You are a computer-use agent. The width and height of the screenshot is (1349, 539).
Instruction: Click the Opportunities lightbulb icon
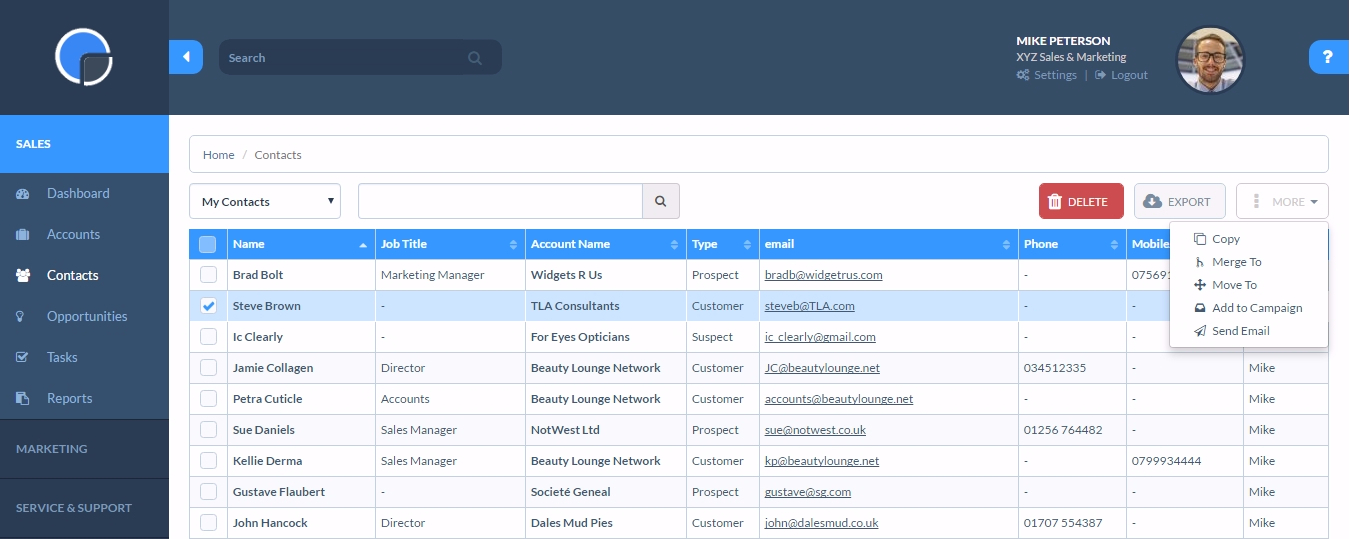coord(21,317)
